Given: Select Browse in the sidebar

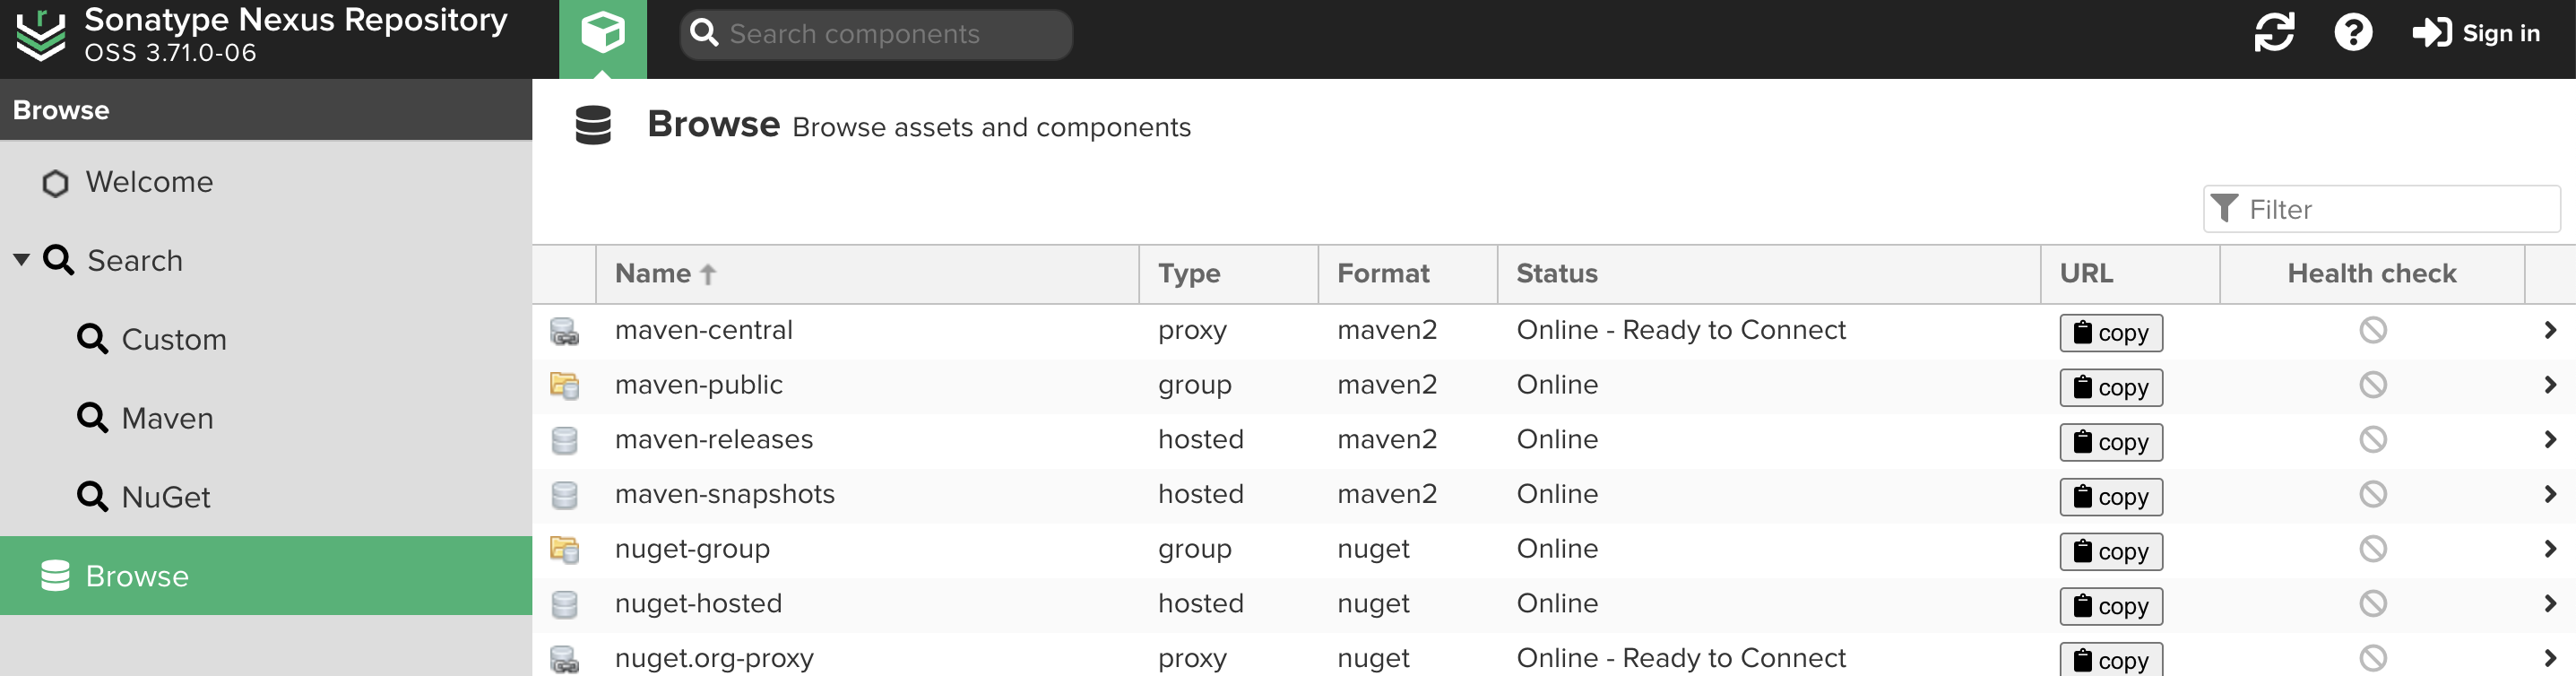Looking at the screenshot, I should tap(266, 576).
